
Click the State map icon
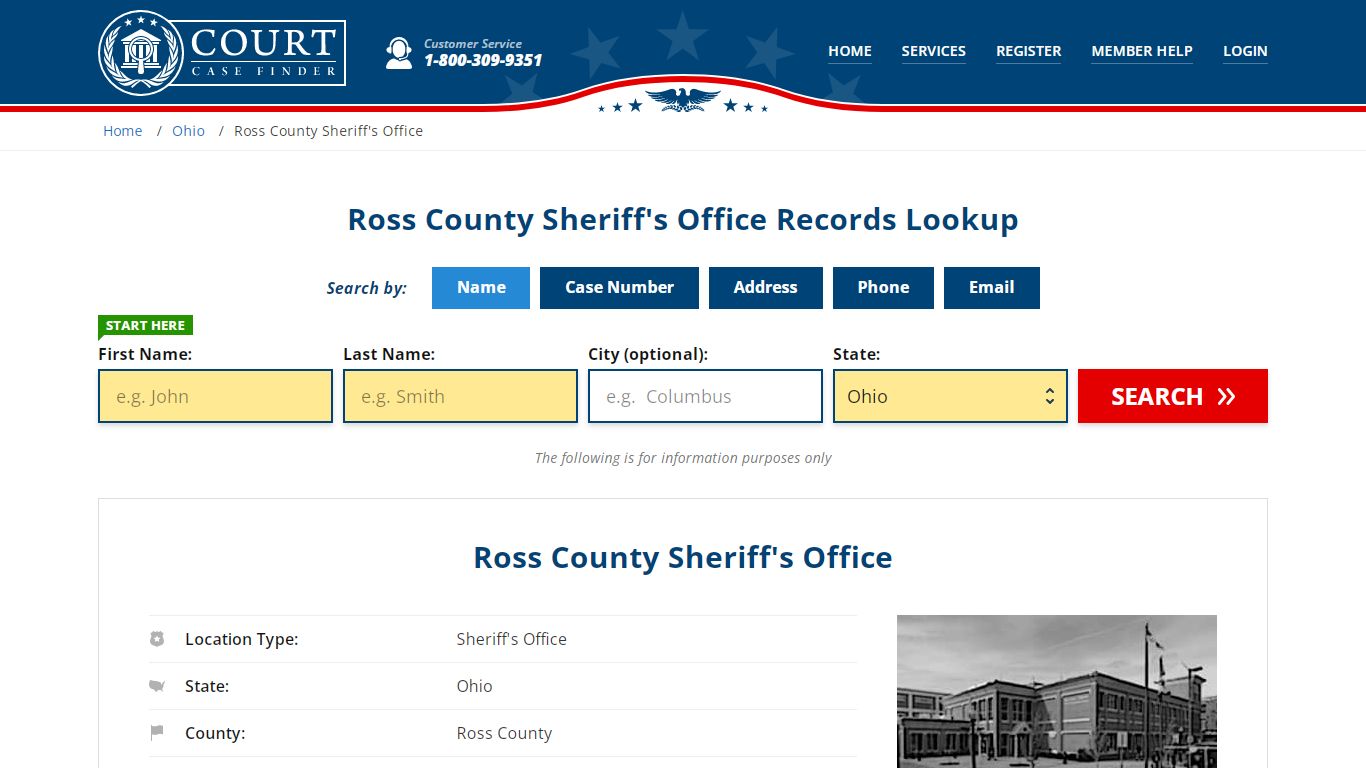(157, 685)
